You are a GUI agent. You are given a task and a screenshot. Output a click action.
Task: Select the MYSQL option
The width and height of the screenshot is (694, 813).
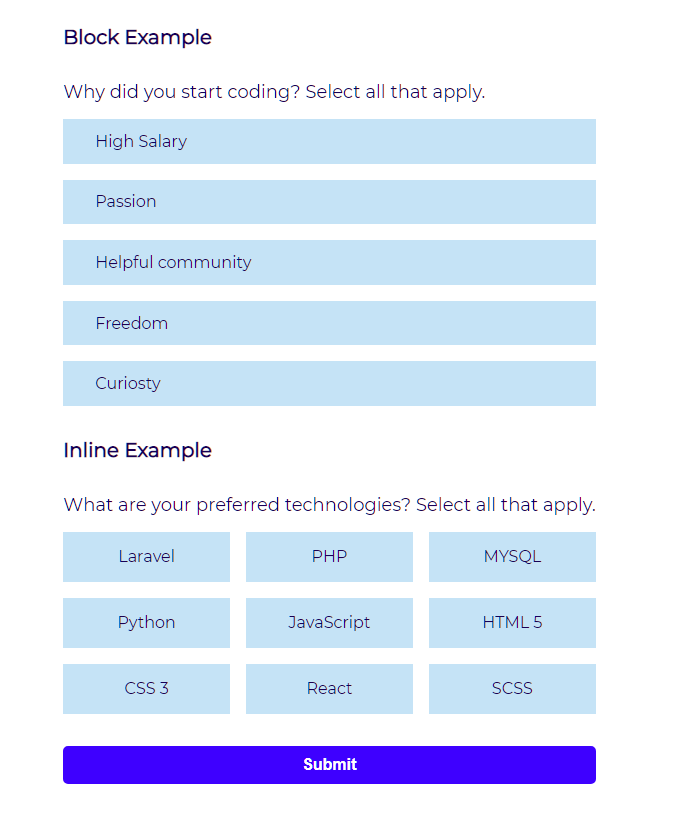512,556
